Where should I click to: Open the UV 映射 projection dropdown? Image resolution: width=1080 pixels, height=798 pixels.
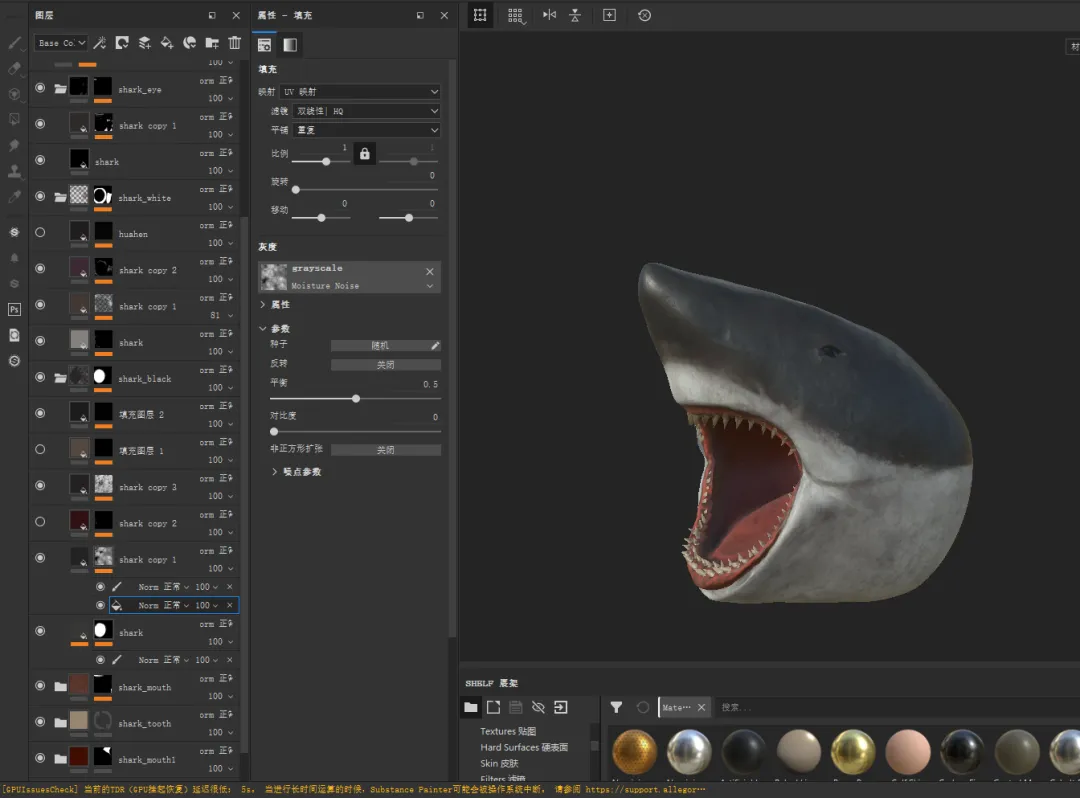pyautogui.click(x=360, y=92)
